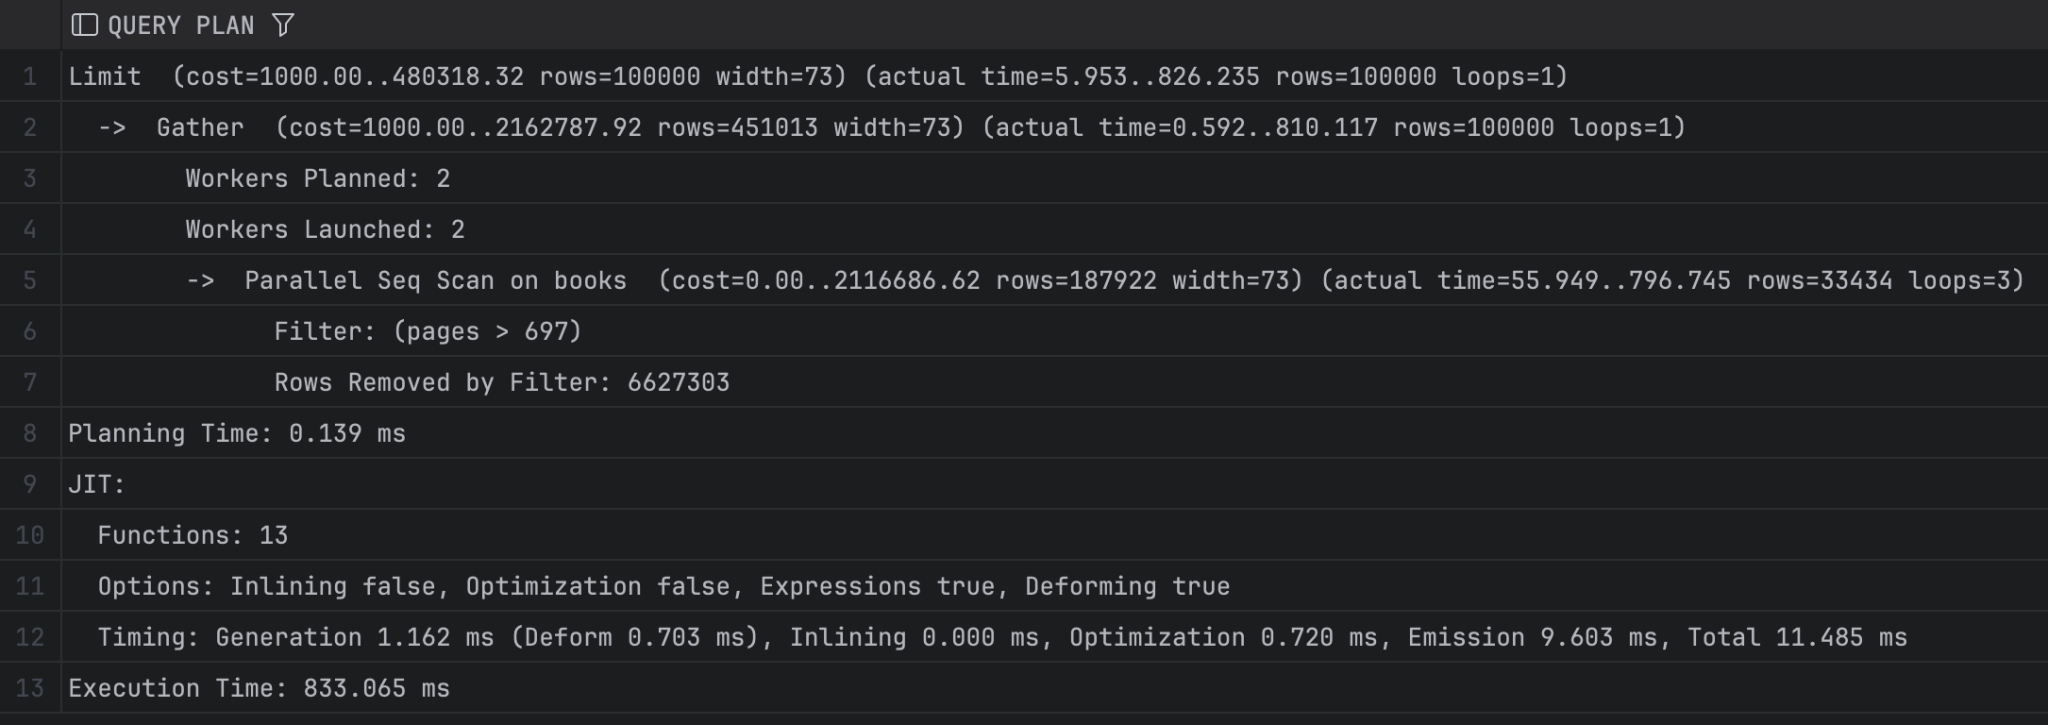2048x725 pixels.
Task: Select the Planning Time: 0.139 ms cell
Action: (237, 434)
